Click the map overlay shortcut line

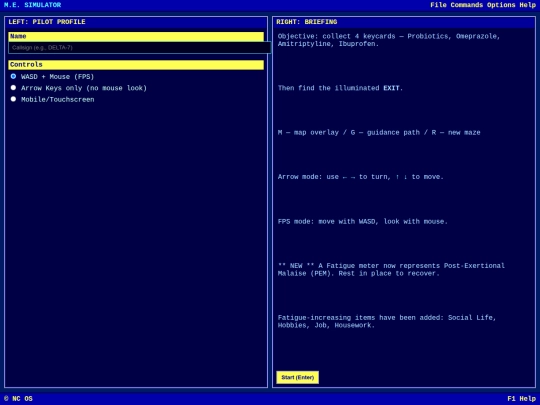(x=379, y=133)
